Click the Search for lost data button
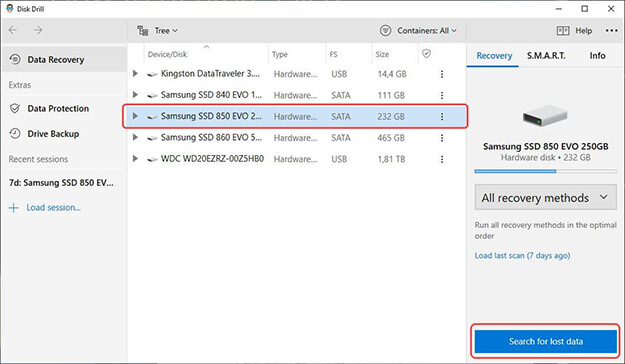 pyautogui.click(x=546, y=341)
